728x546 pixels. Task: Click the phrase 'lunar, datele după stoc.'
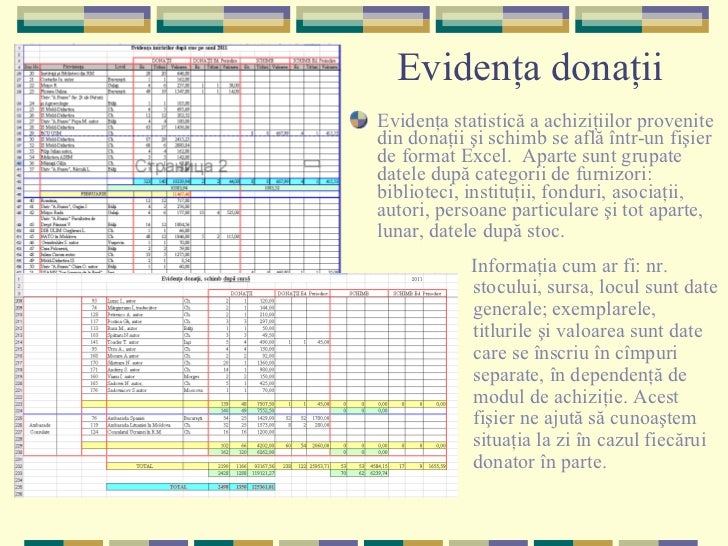coord(470,231)
